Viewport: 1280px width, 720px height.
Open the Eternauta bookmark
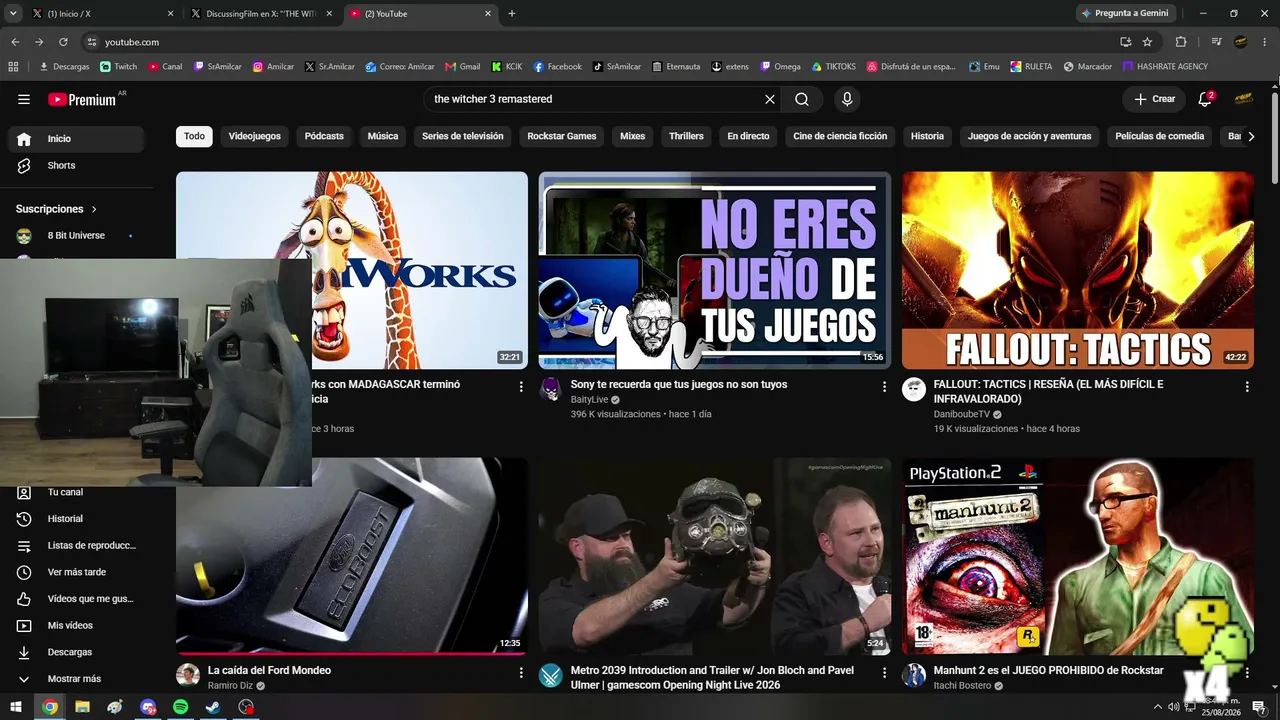pyautogui.click(x=676, y=67)
